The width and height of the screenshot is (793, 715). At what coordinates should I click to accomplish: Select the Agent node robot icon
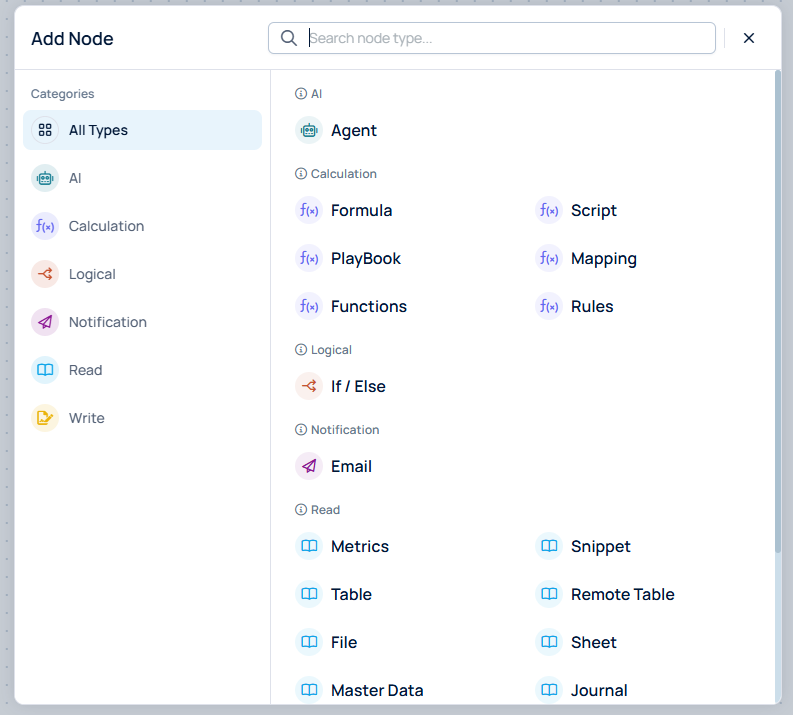309,130
